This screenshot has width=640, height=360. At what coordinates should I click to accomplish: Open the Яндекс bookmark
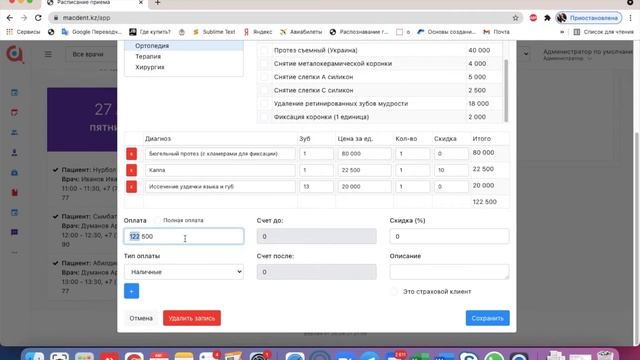(x=258, y=32)
